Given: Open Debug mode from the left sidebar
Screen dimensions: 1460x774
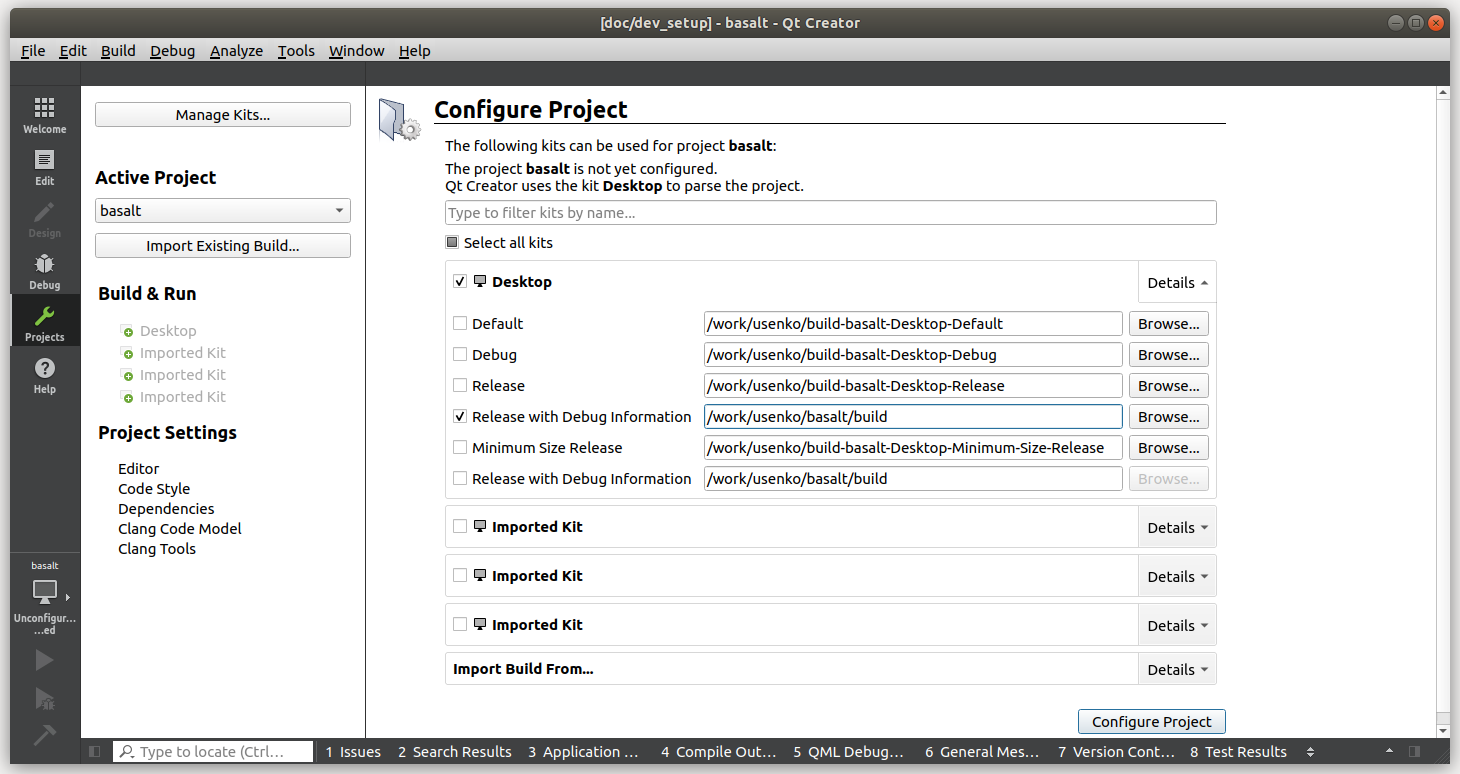Looking at the screenshot, I should [44, 270].
